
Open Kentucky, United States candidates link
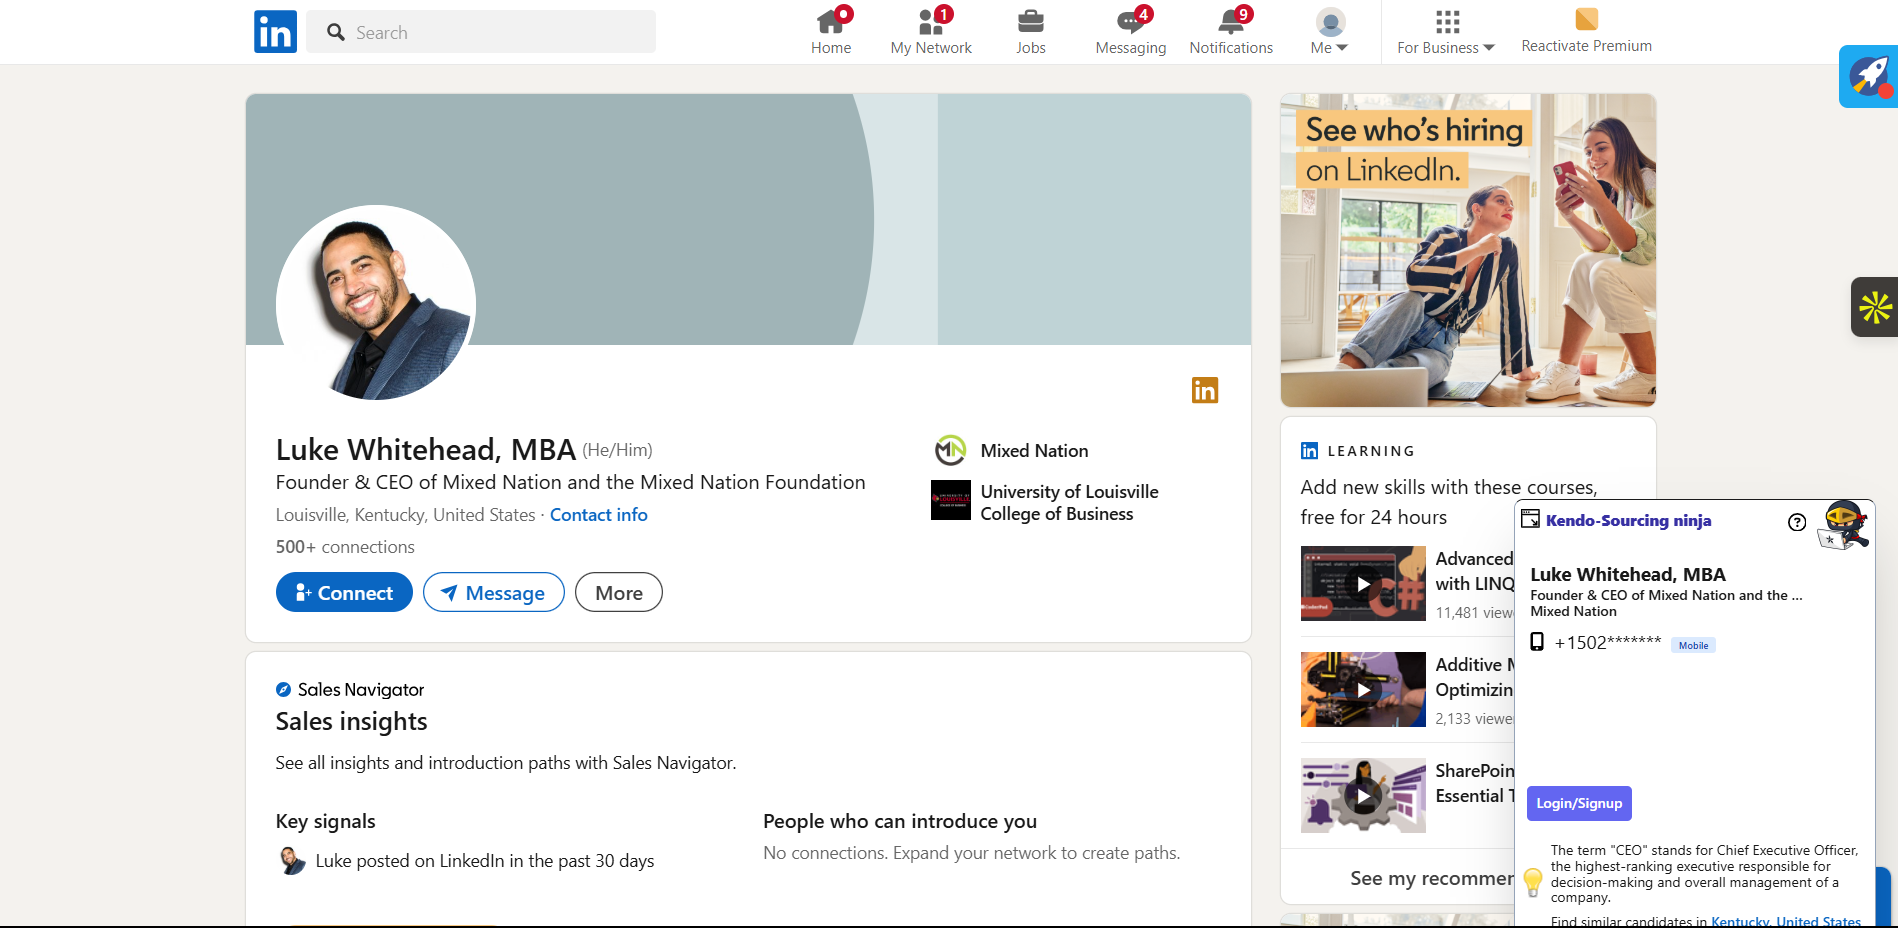click(1786, 921)
